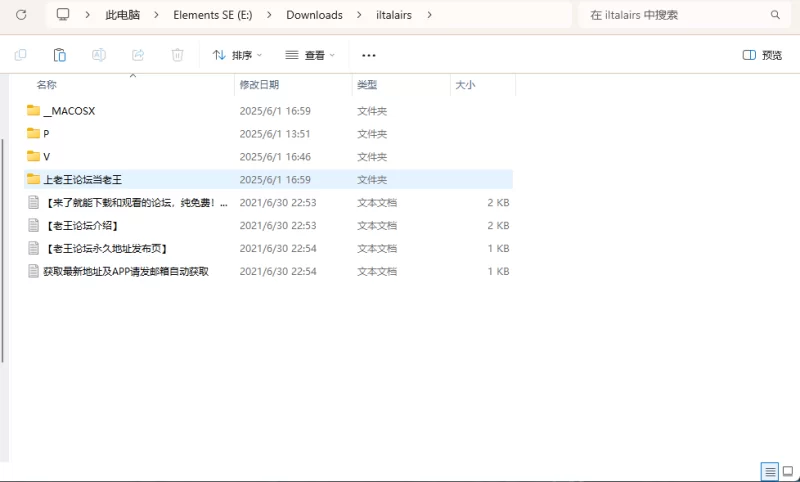This screenshot has height=482, width=800.
Task: Click the rename icon in toolbar
Action: click(99, 55)
